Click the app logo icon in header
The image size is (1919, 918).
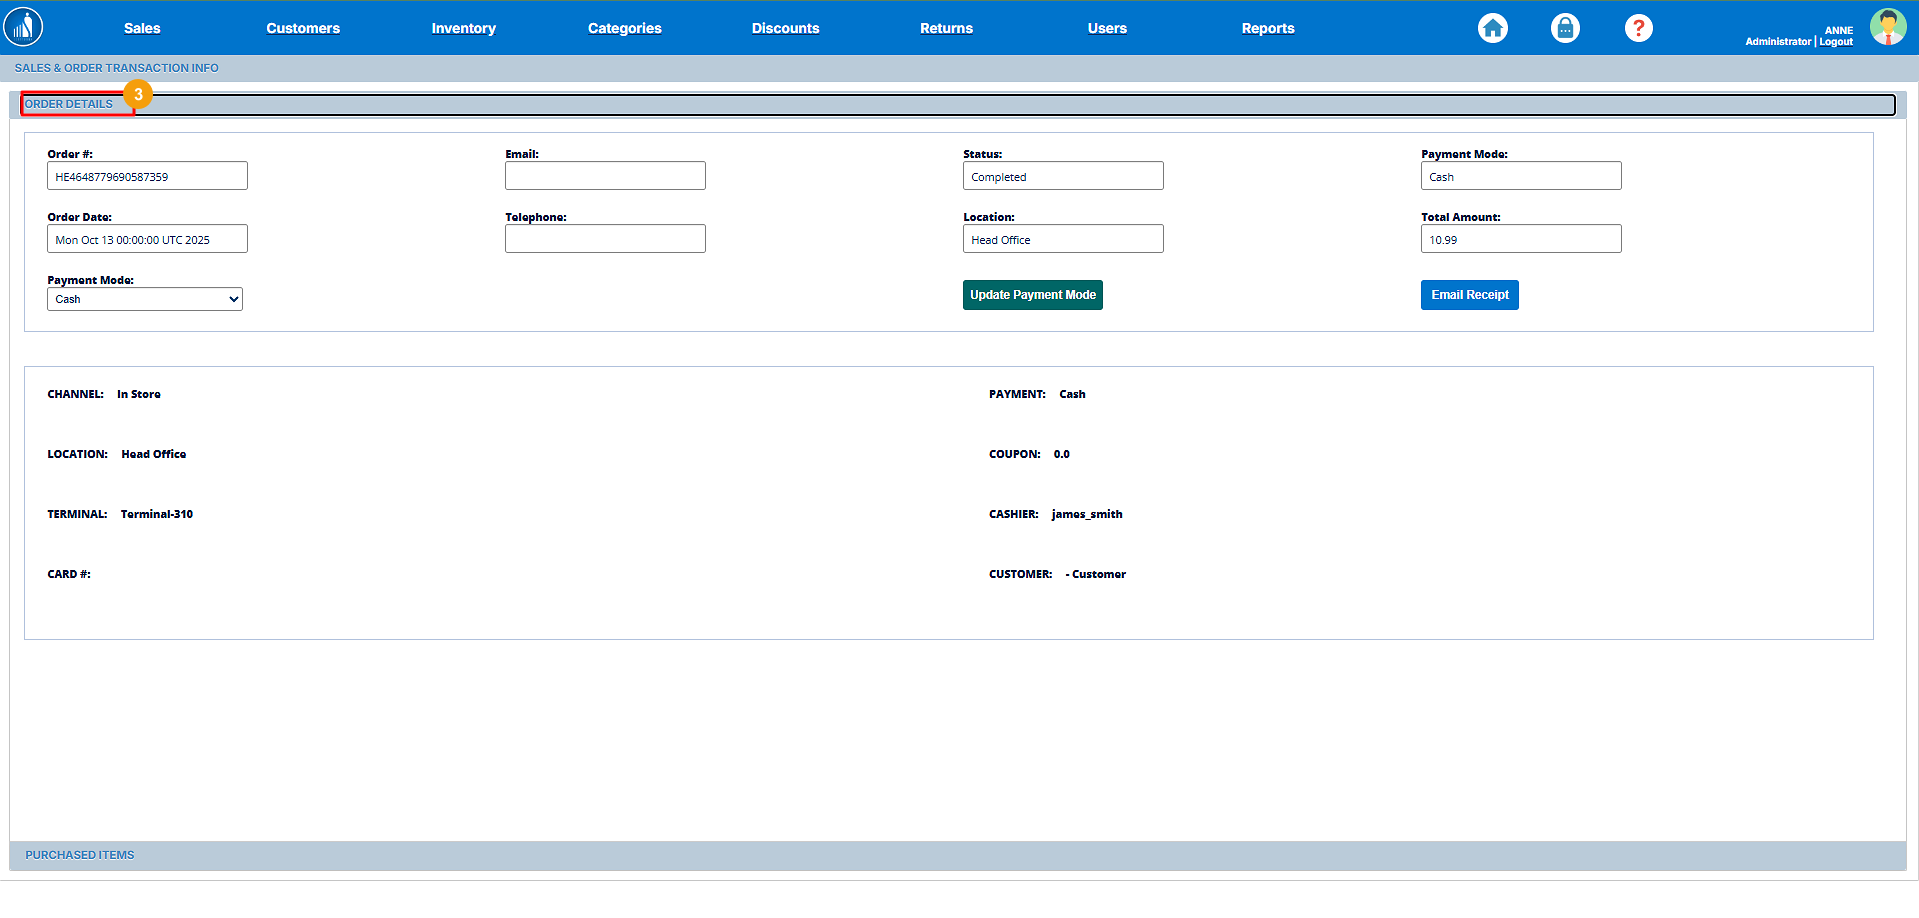point(23,27)
